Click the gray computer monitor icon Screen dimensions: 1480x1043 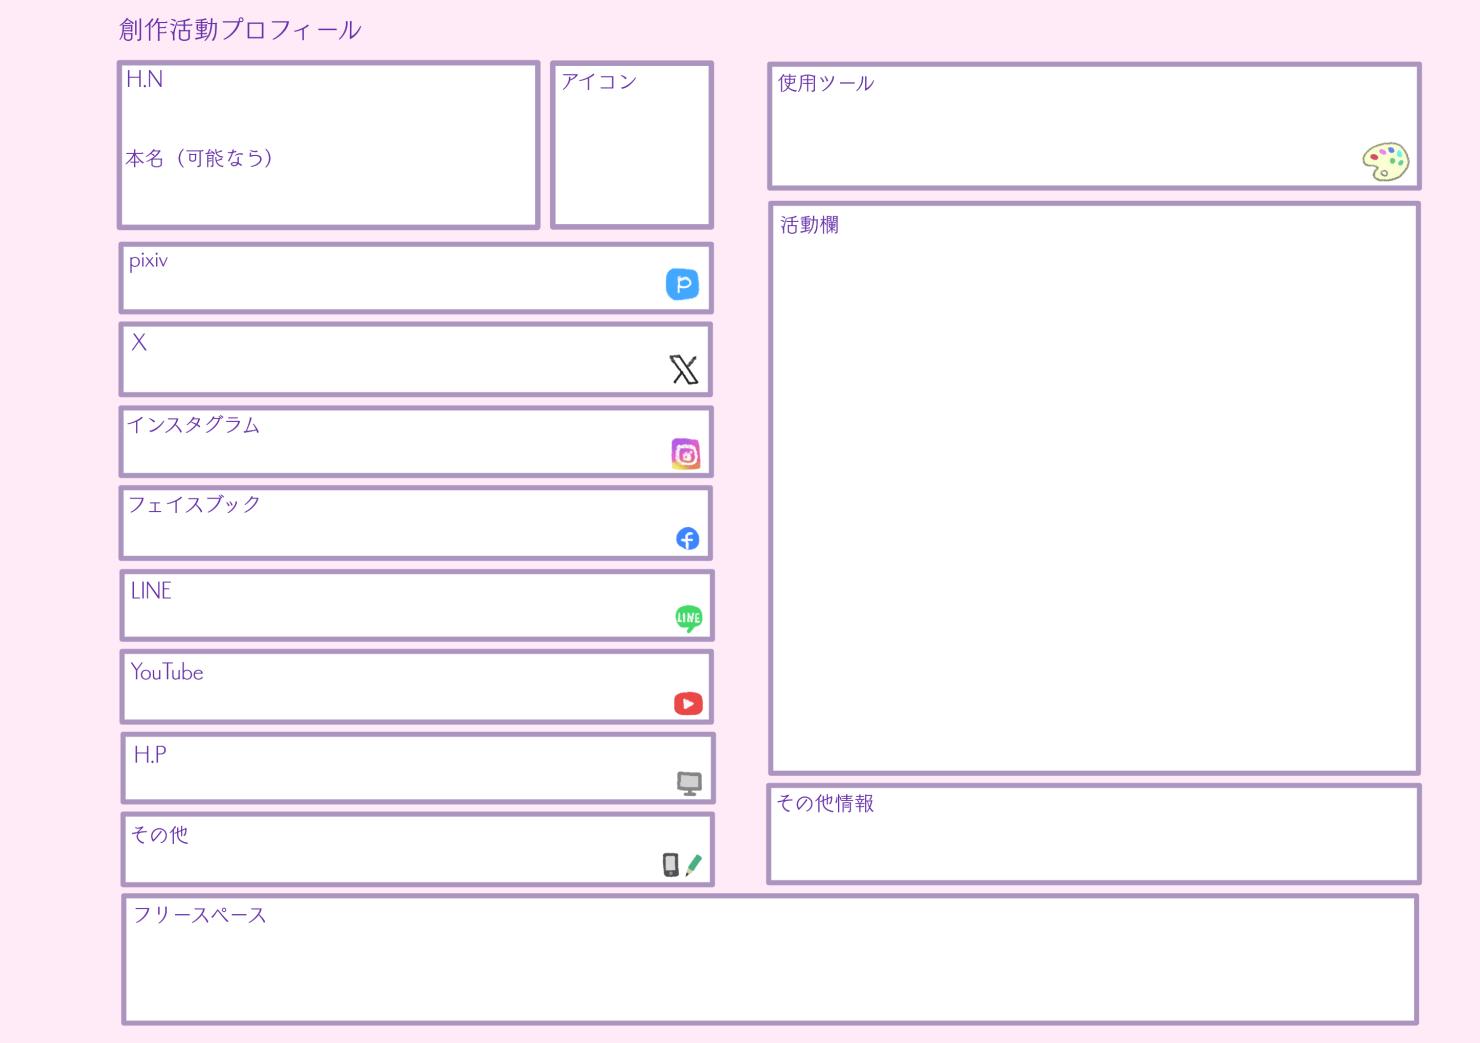pos(689,784)
